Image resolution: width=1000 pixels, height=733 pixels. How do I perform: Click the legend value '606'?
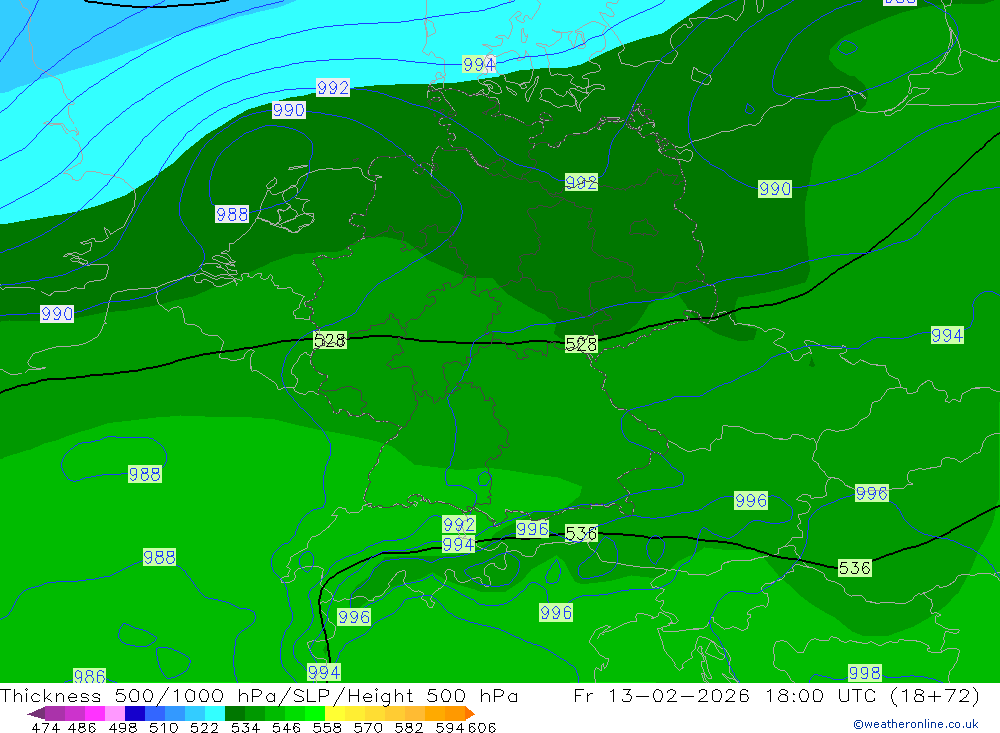tap(482, 728)
